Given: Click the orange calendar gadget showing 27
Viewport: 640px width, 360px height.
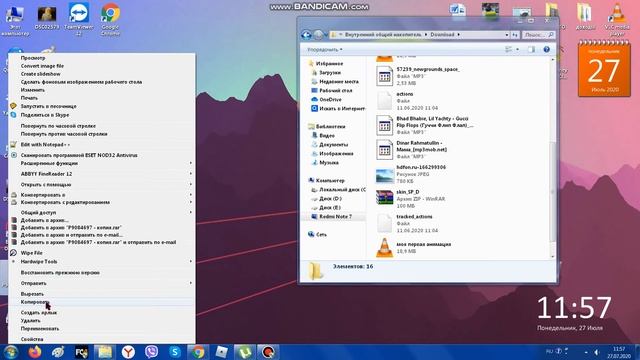Looking at the screenshot, I should click(x=604, y=69).
